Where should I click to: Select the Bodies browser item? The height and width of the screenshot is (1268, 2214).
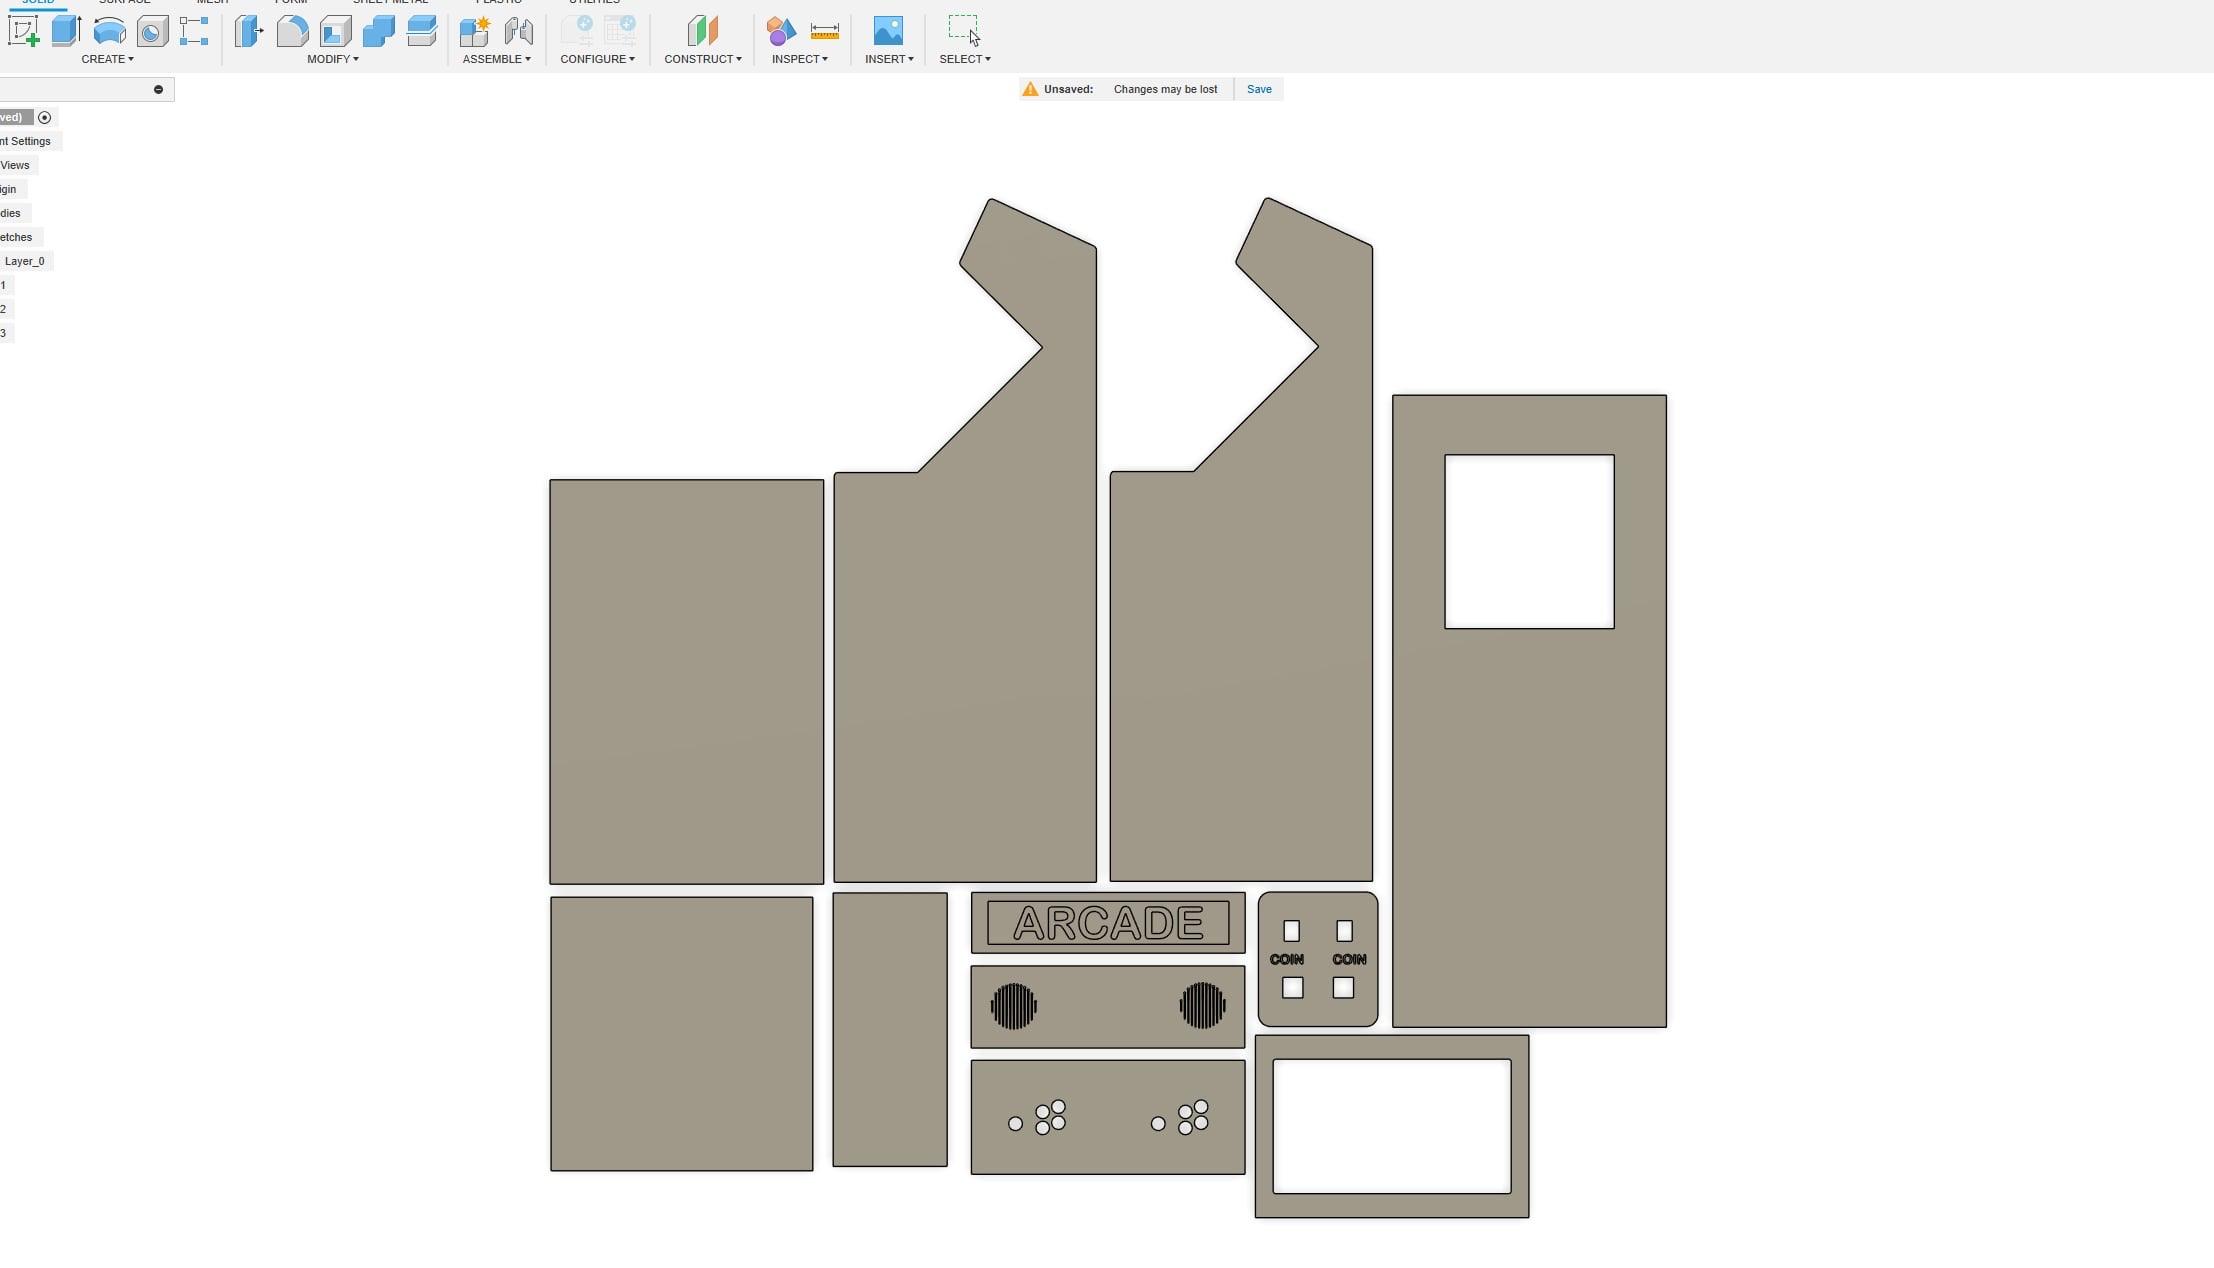[x=11, y=213]
